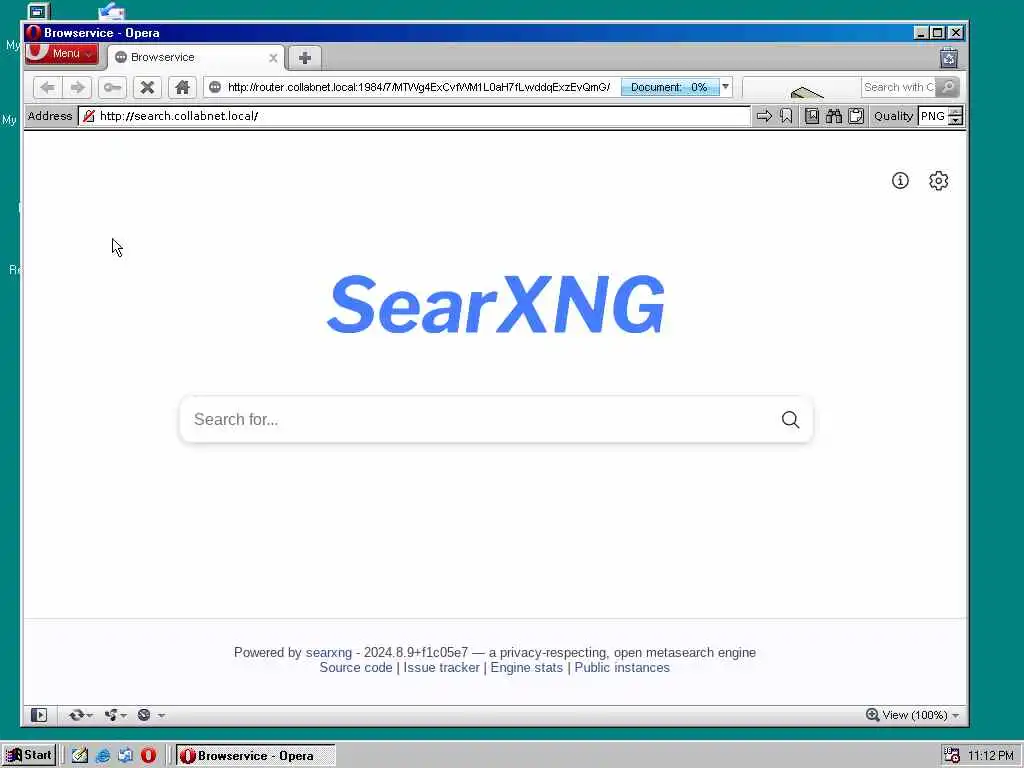Open the Public instances link
The height and width of the screenshot is (768, 1024).
point(622,667)
